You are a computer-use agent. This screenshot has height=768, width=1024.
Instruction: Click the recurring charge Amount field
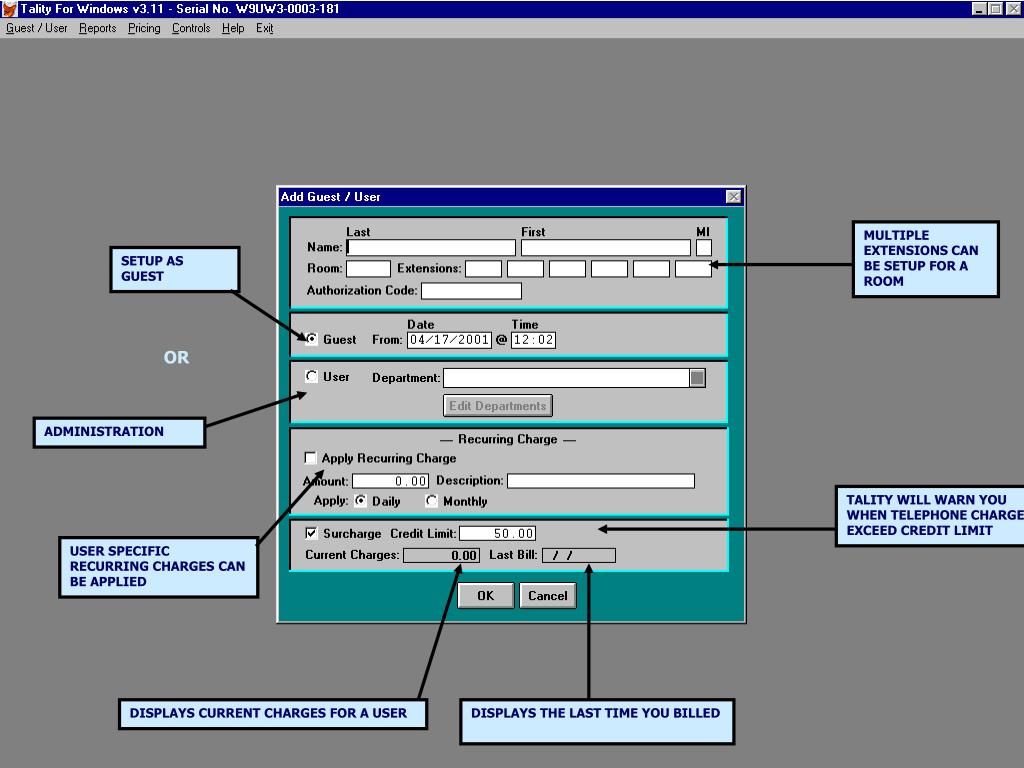(x=391, y=481)
